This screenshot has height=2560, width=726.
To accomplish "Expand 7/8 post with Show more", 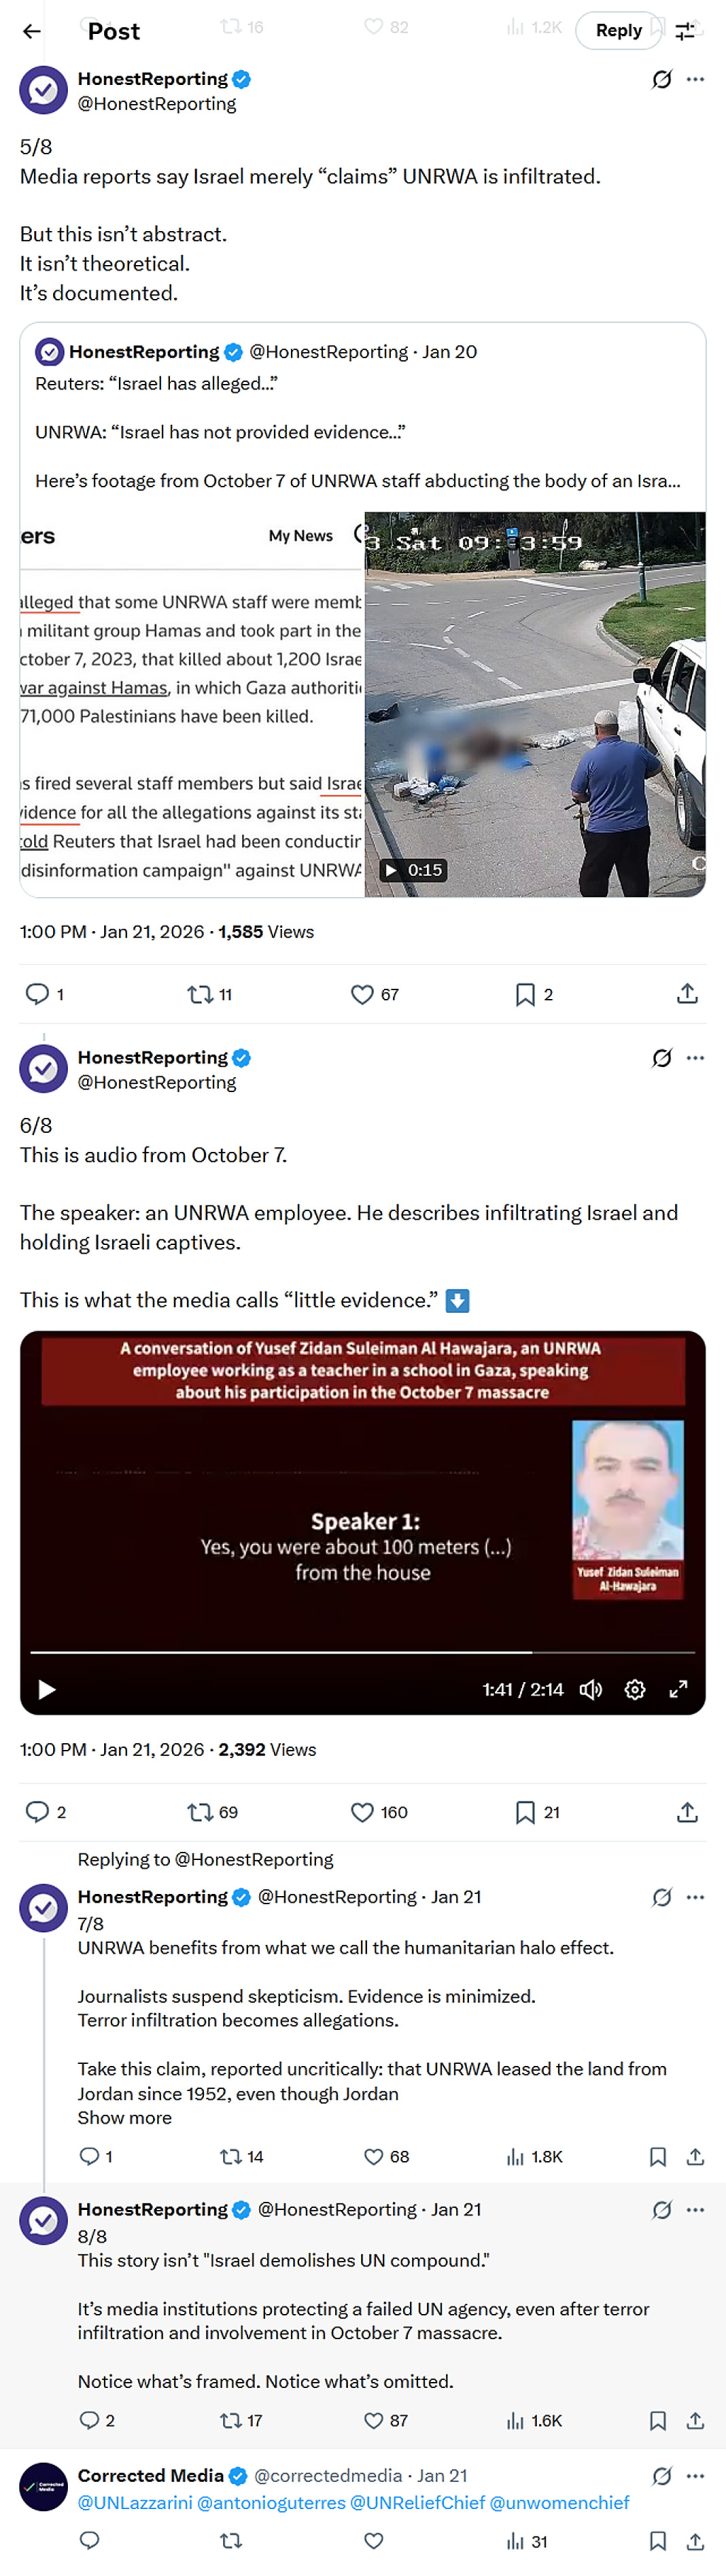I will (125, 2118).
